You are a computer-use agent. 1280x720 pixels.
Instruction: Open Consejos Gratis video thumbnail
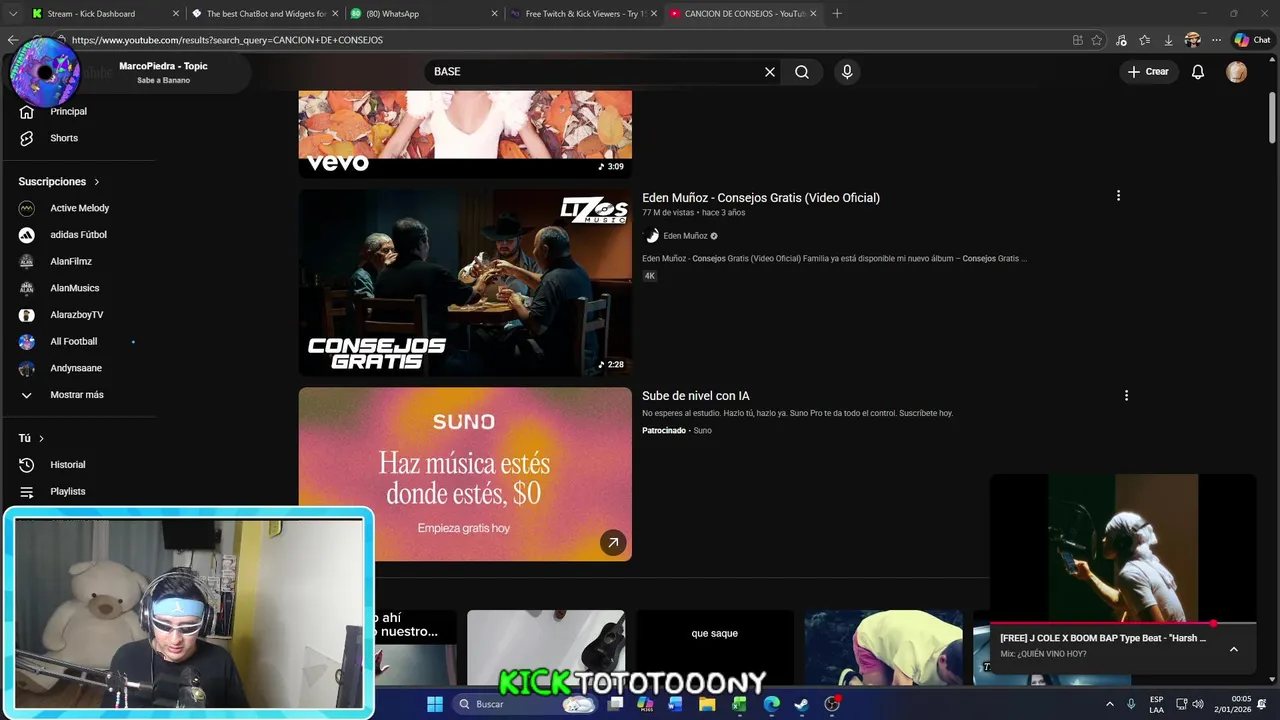tap(465, 283)
